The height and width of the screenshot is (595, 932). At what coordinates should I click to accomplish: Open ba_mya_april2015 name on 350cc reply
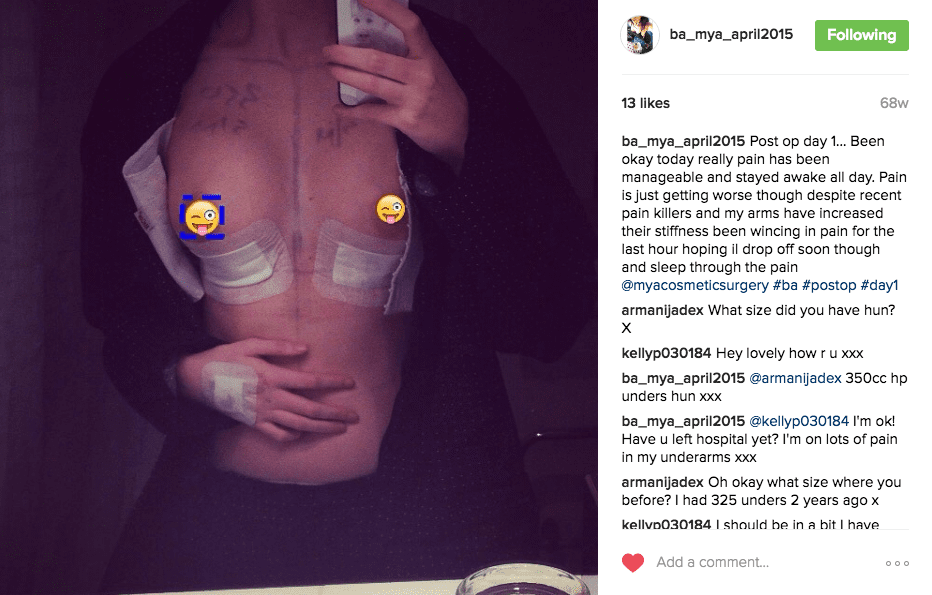[683, 378]
